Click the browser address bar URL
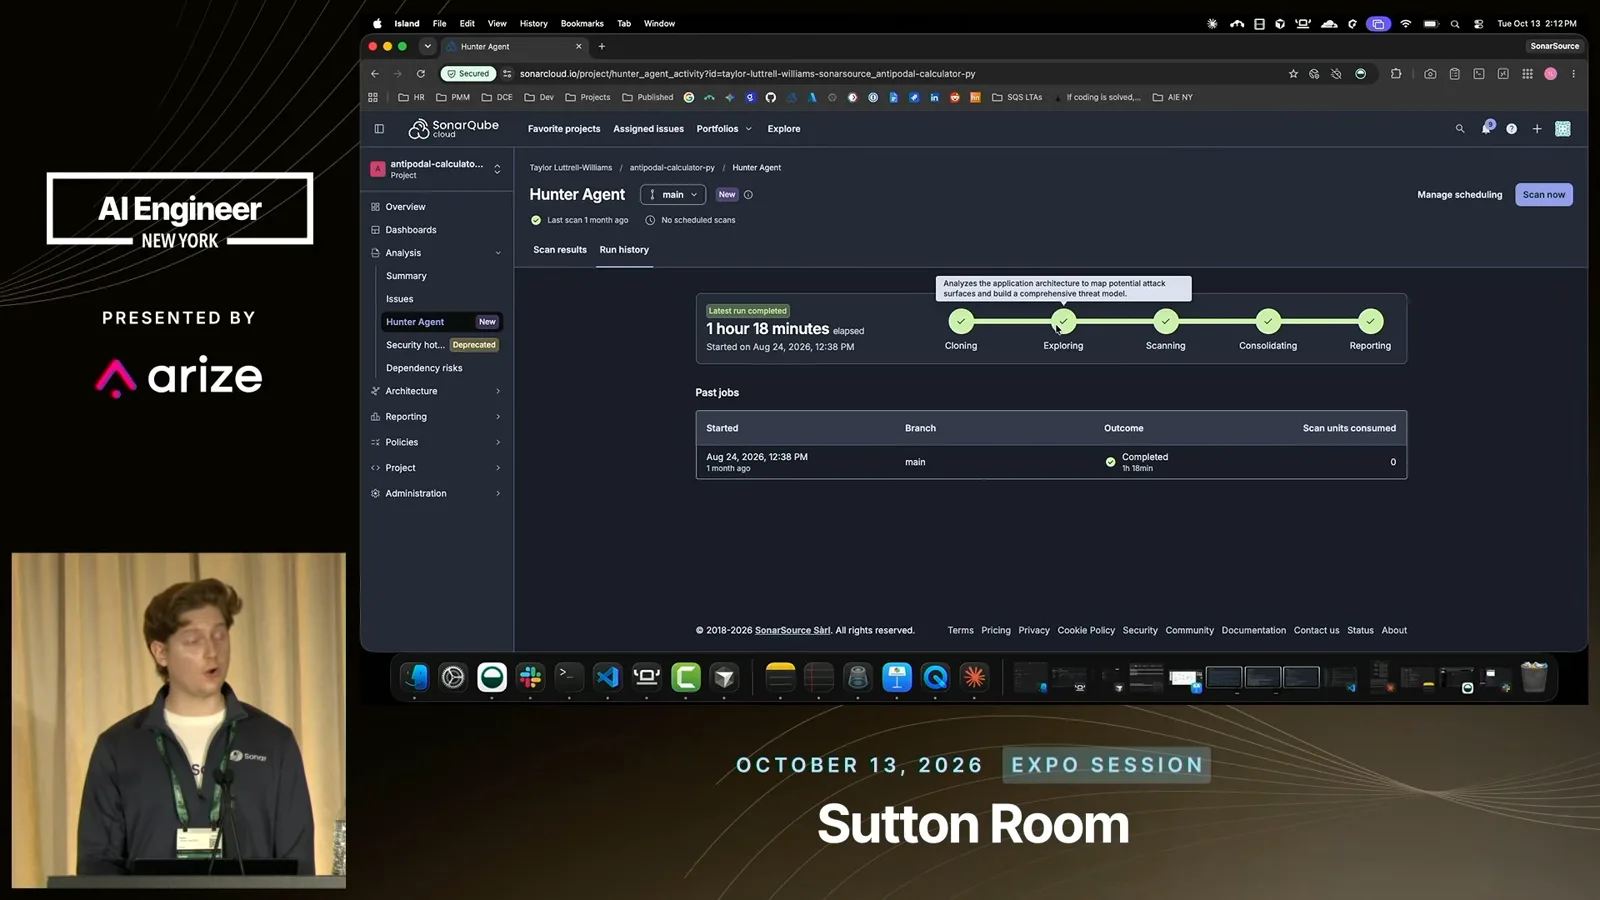Screen dimensions: 1600x900 pyautogui.click(x=747, y=74)
